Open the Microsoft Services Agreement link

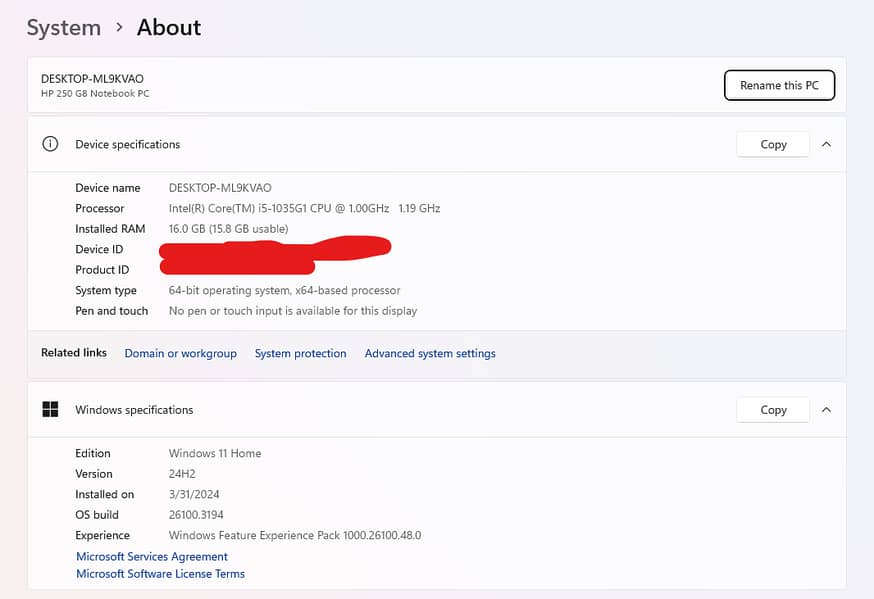tap(152, 557)
